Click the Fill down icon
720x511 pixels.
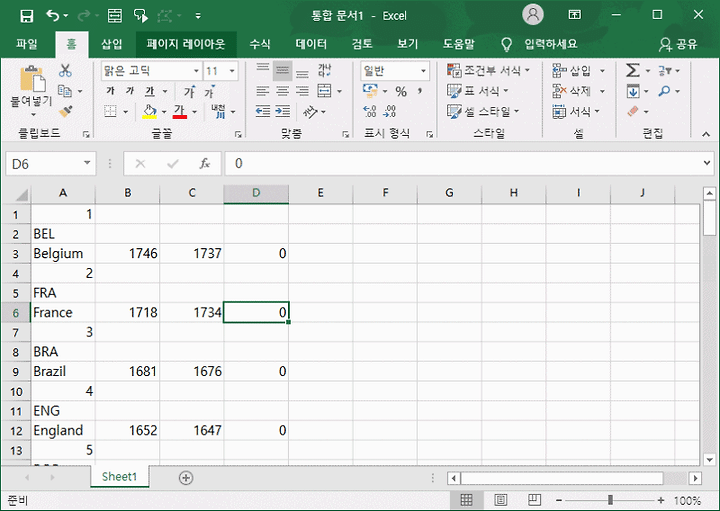[x=633, y=91]
